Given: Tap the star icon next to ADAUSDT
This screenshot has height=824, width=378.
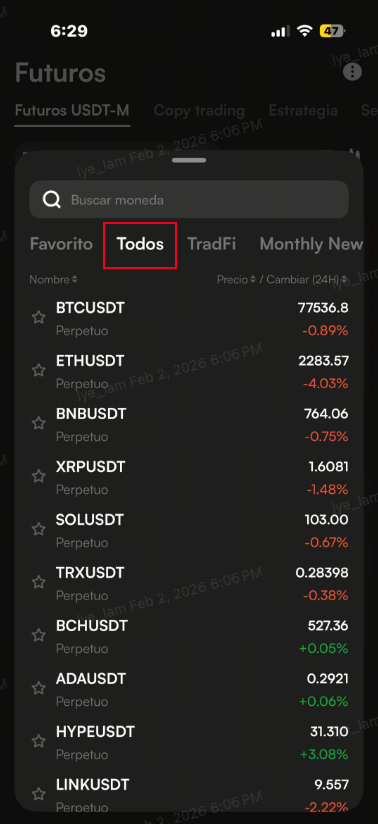Looking at the screenshot, I should coord(38,688).
